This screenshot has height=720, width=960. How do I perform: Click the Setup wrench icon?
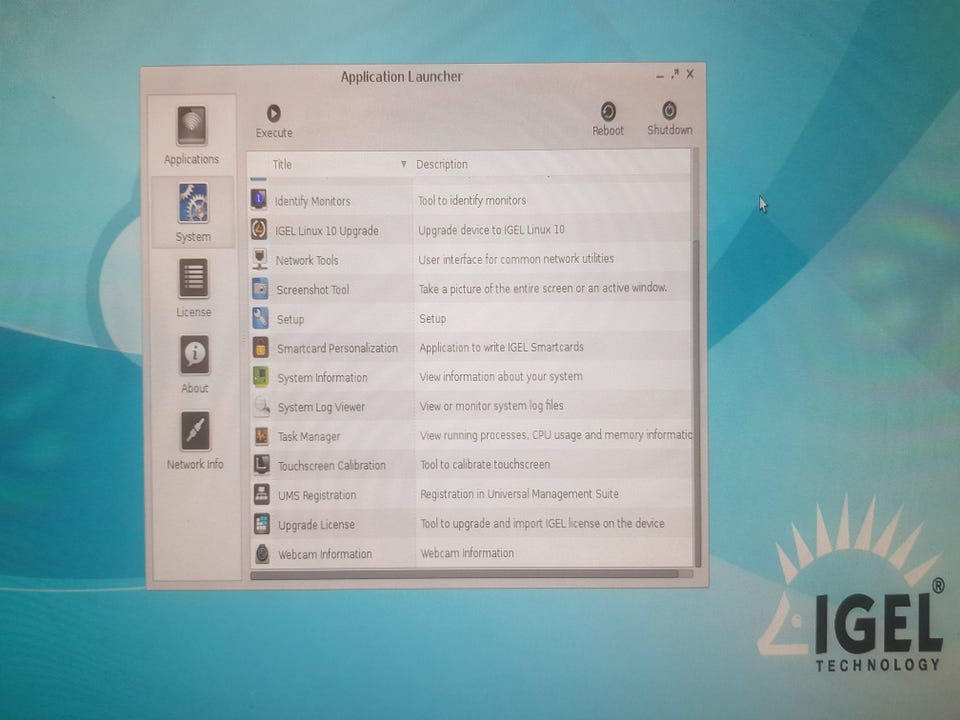[260, 318]
